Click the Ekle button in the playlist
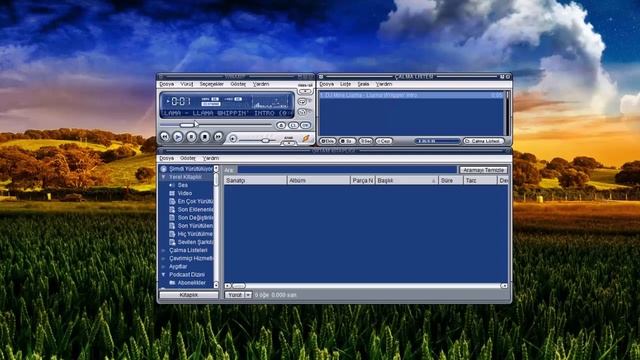 click(328, 141)
